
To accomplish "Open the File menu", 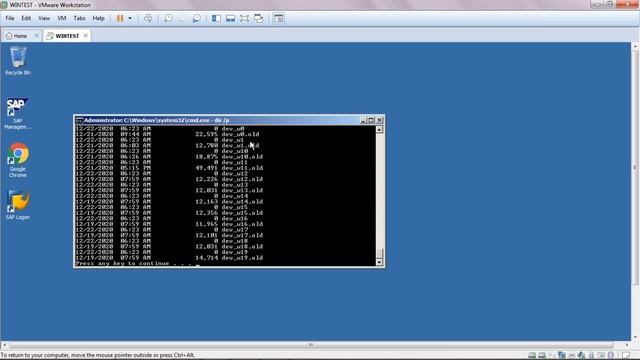I will tap(10, 18).
